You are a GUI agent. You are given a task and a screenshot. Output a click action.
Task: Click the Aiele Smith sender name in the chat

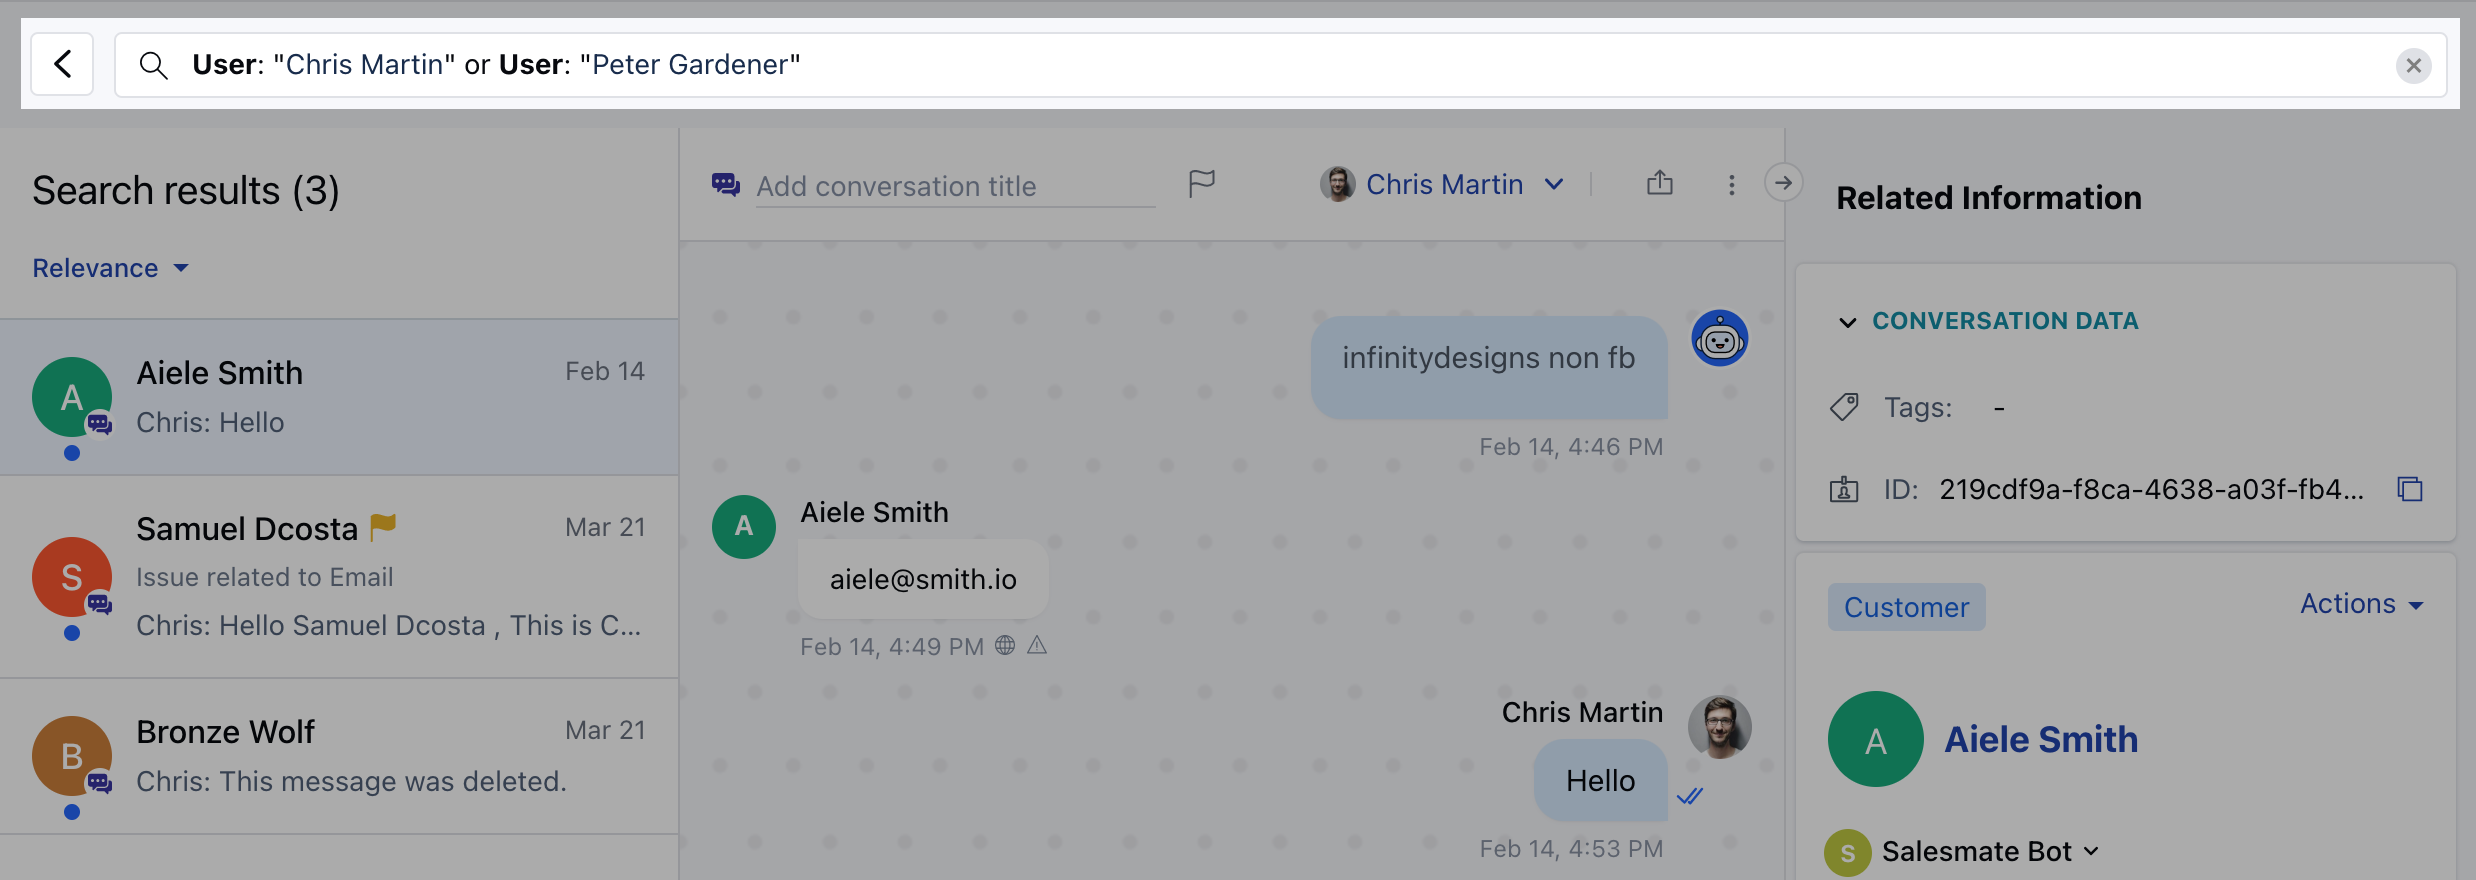tap(875, 512)
